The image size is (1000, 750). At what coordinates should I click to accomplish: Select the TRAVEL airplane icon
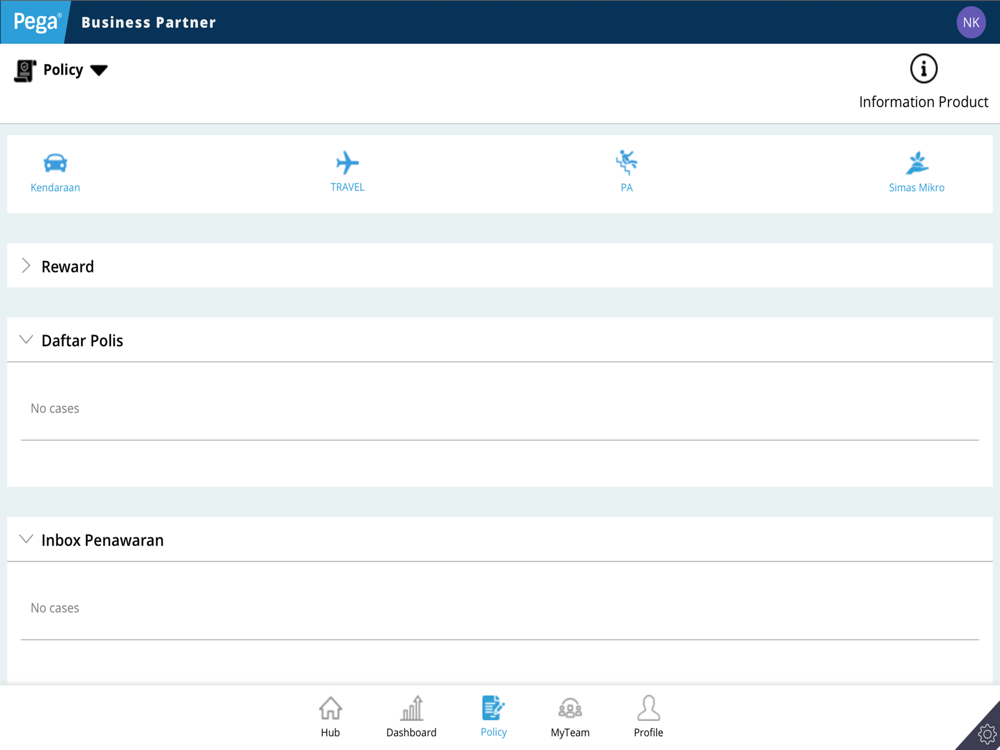point(348,163)
